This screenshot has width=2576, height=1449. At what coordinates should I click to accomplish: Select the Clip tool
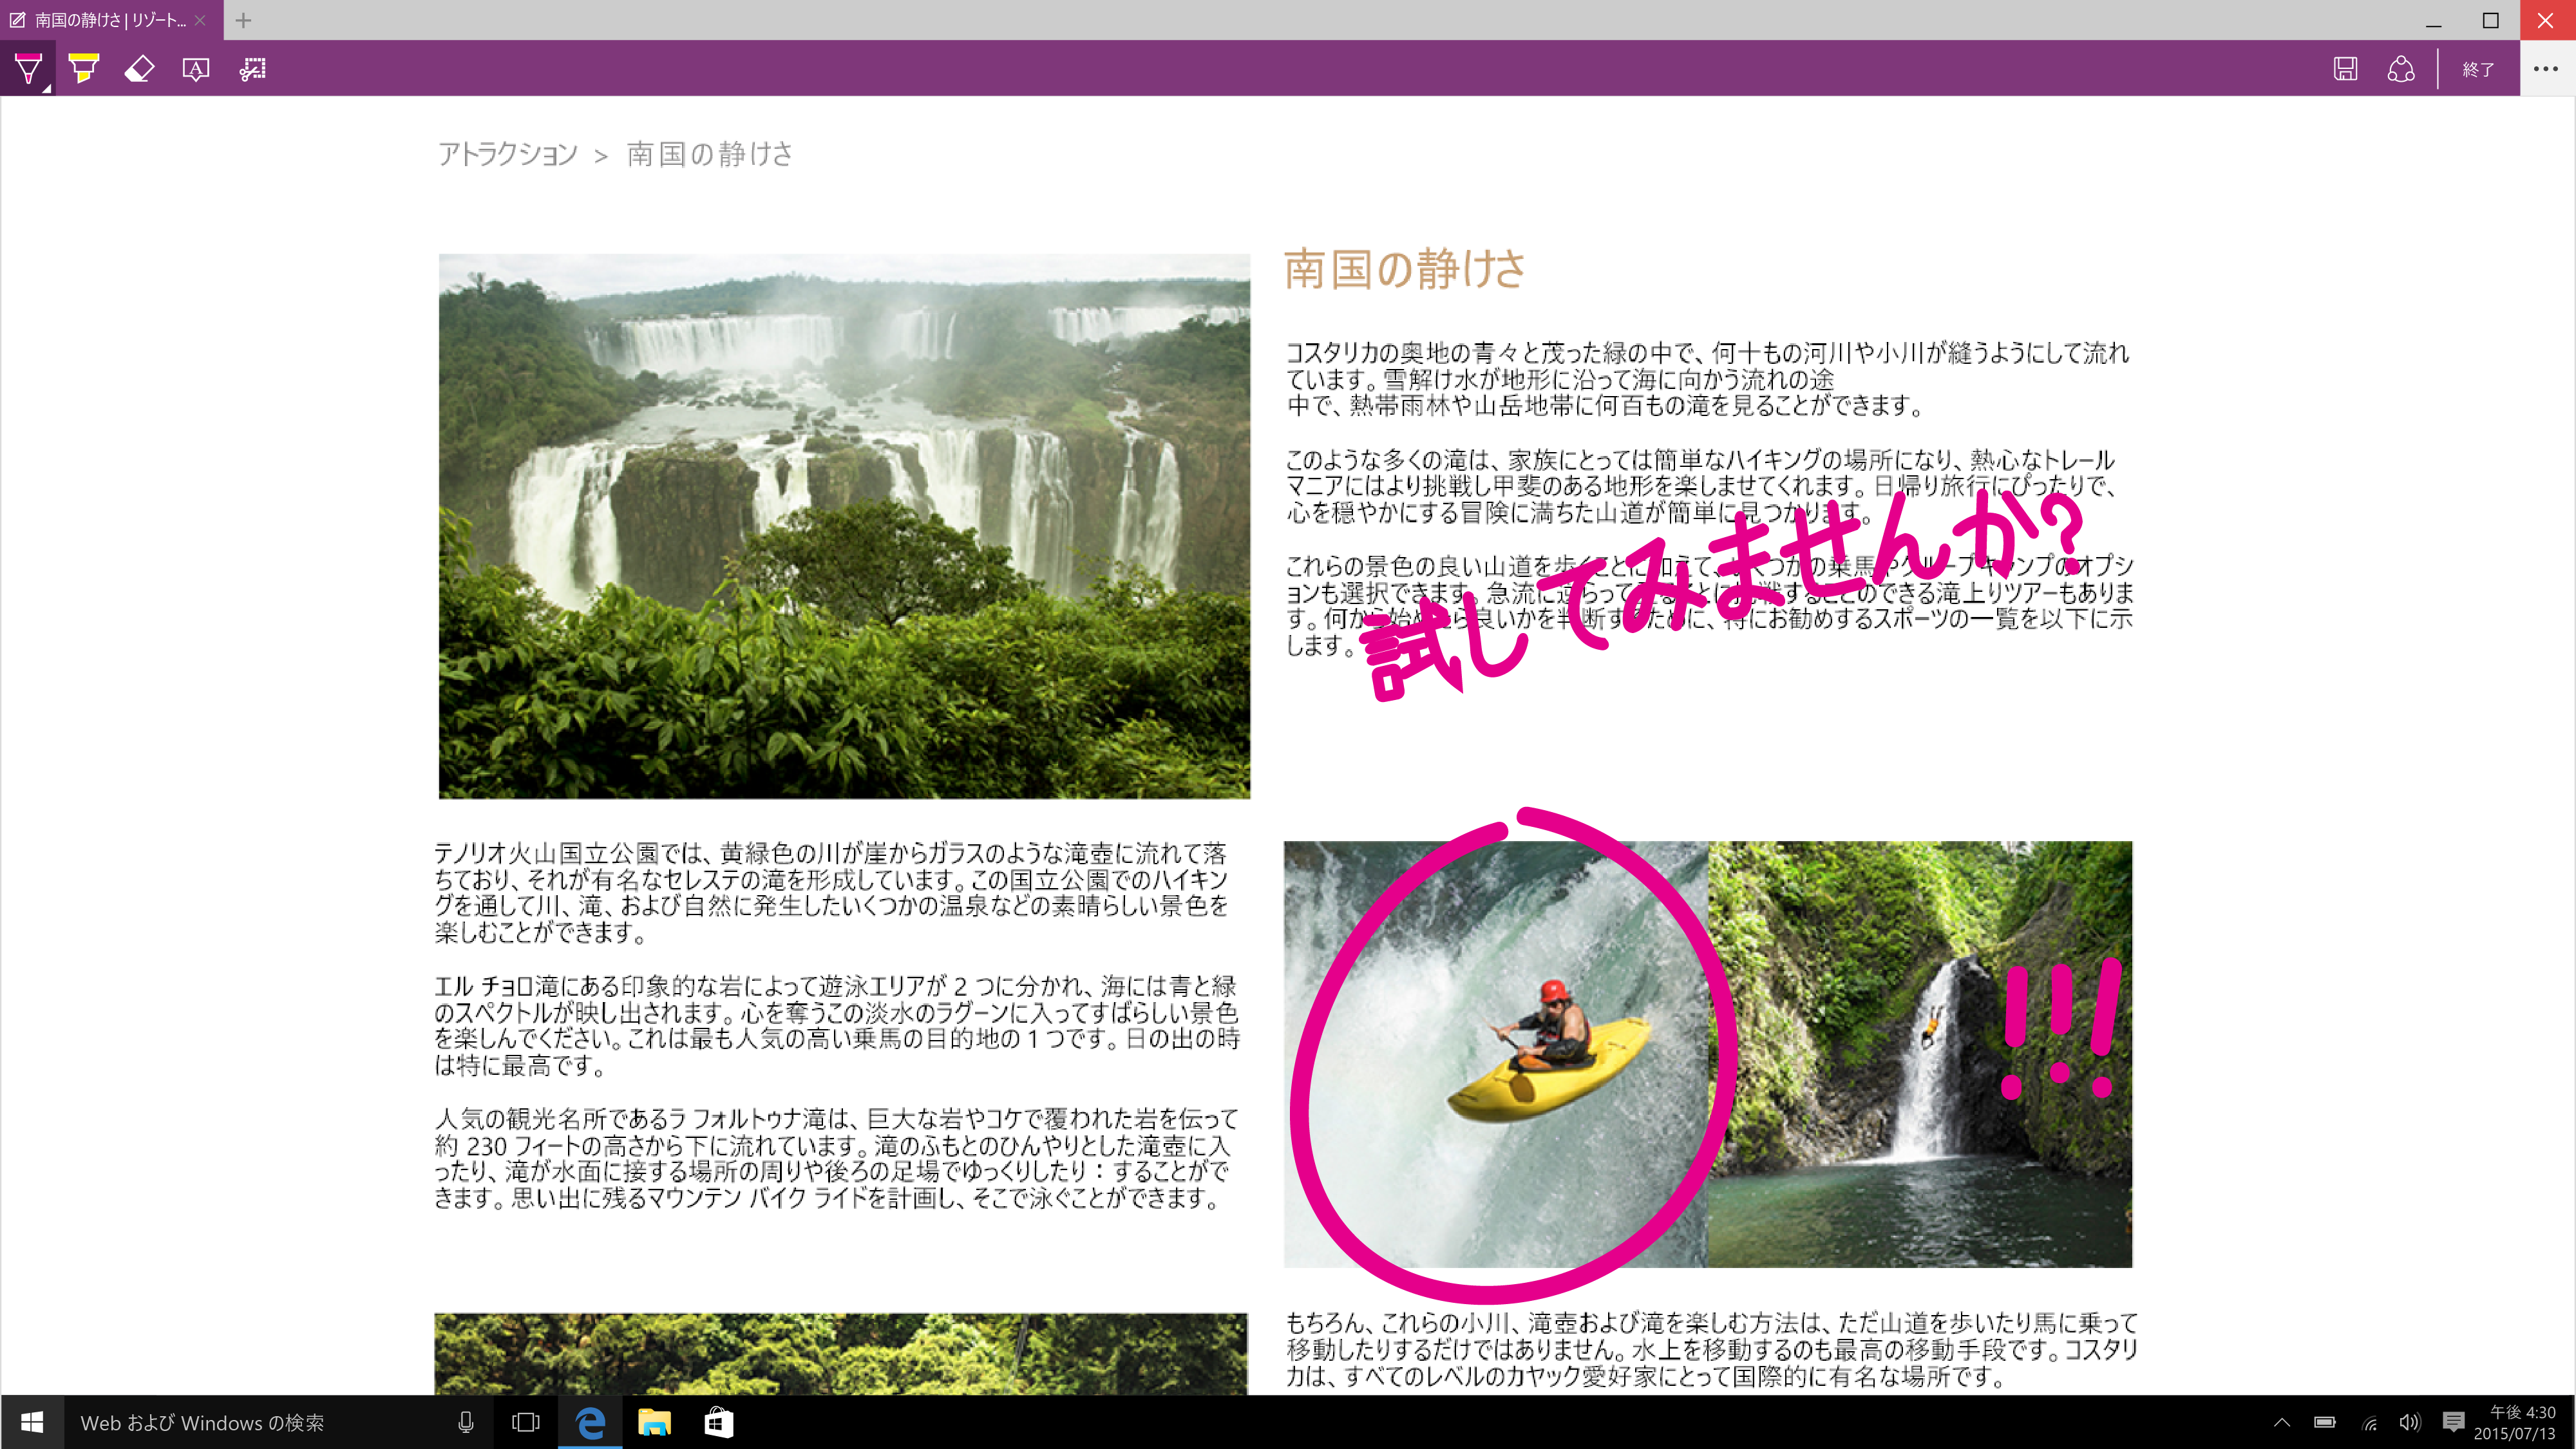[252, 69]
